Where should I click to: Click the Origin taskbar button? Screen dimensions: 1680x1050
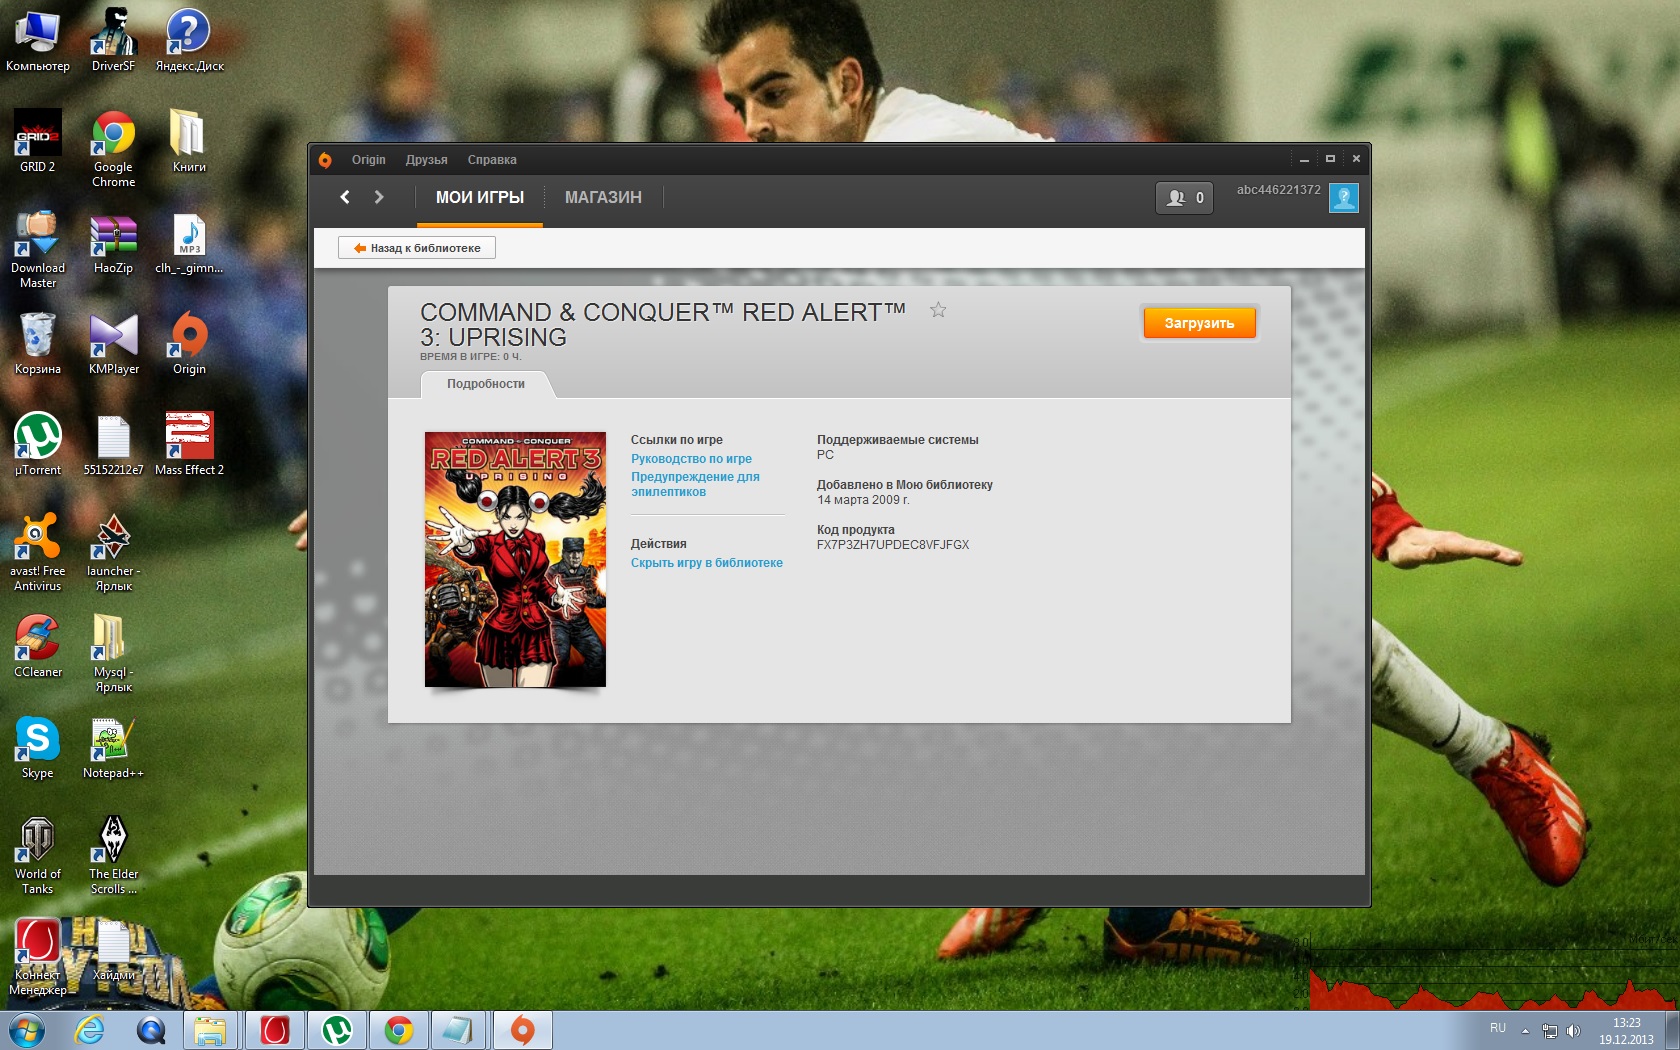pos(522,1030)
